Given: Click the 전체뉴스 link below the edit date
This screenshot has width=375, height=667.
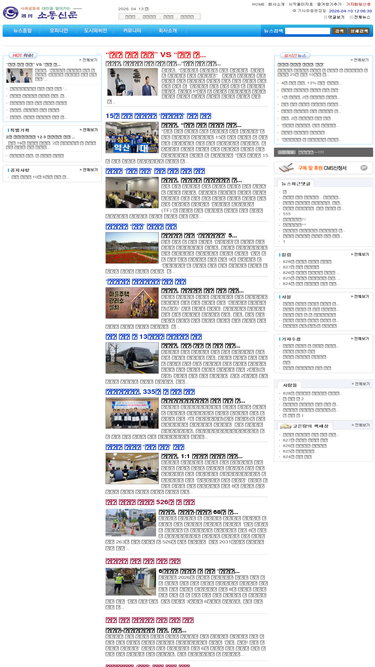Looking at the screenshot, I should tap(360, 17).
